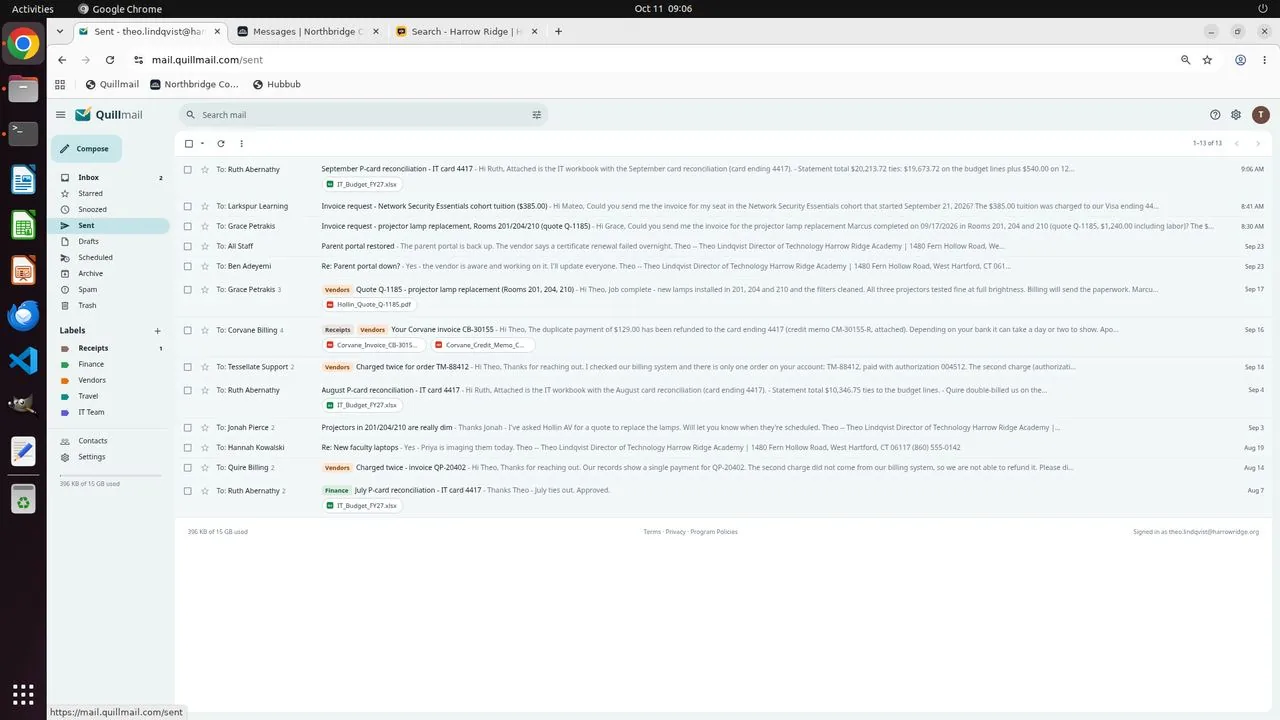Screen dimensions: 1280x720
Task: Open Hollin_Quote_Q-1185.pdf attachment
Action: 368,304
